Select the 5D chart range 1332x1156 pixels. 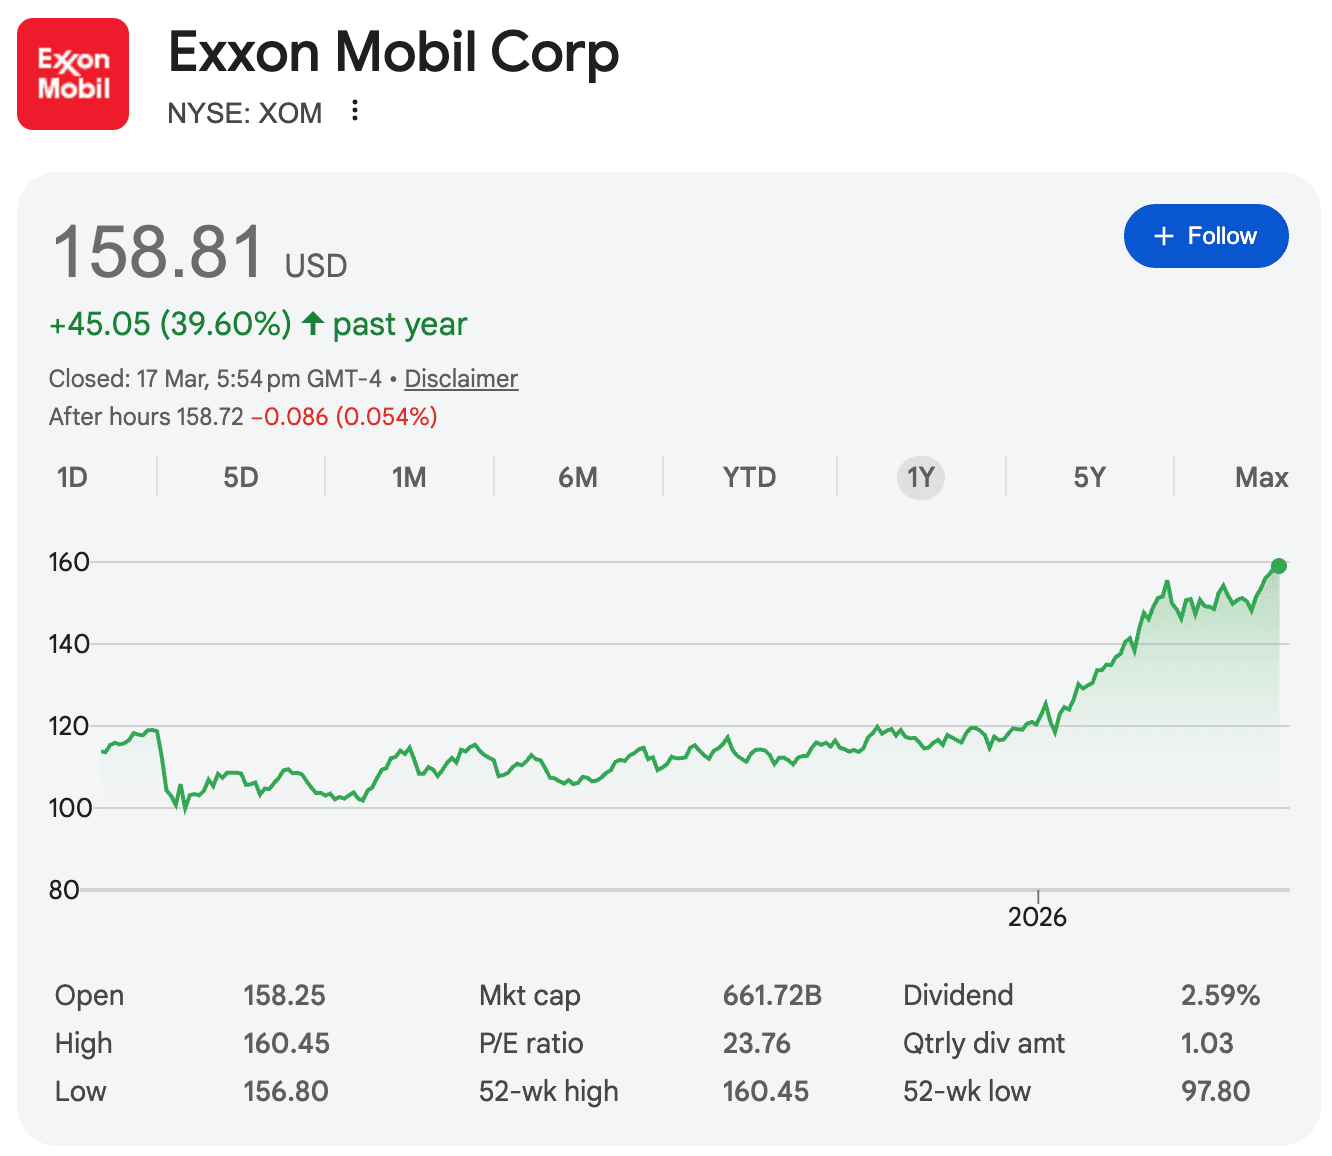pyautogui.click(x=240, y=477)
